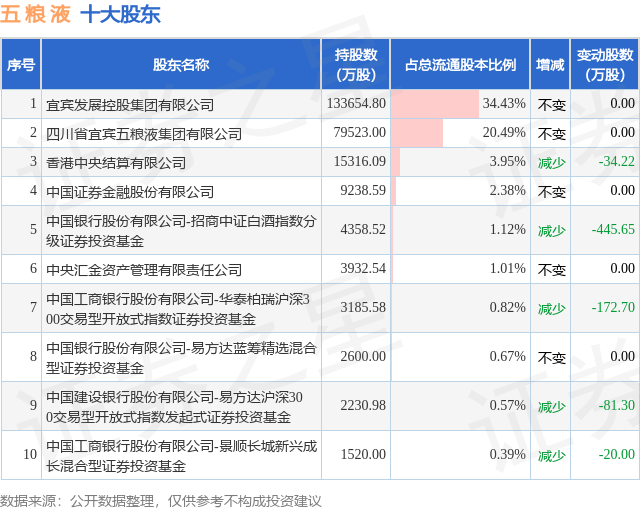Select the 序号 column header
Viewport: 640px width, 510px height.
coord(21,64)
